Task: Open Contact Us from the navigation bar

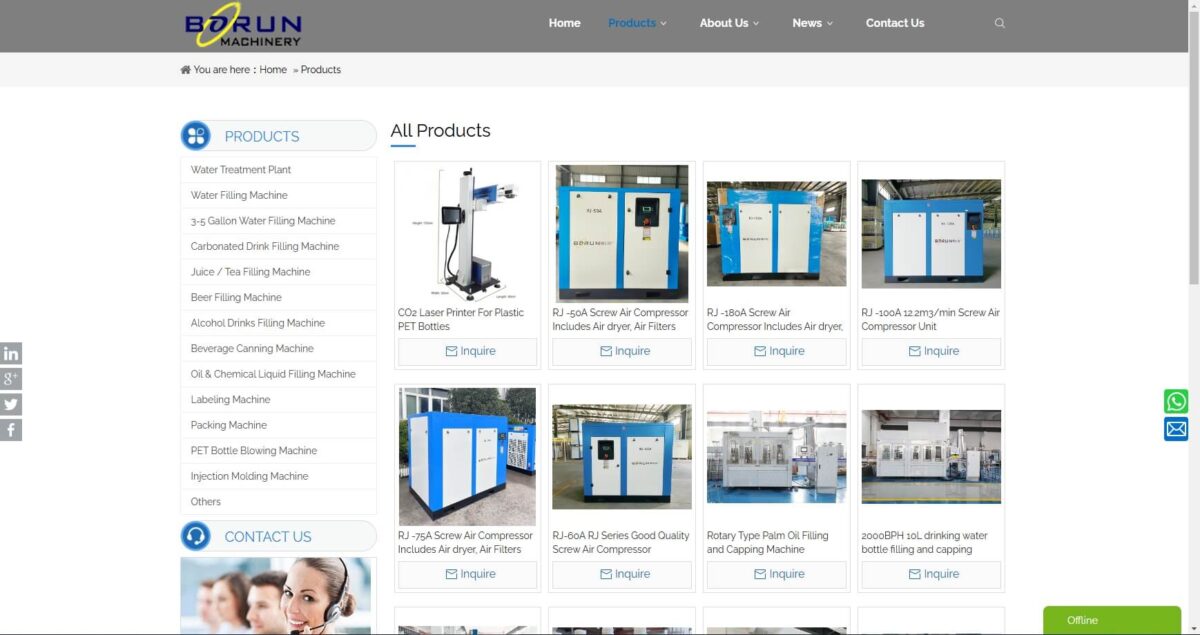Action: [895, 22]
